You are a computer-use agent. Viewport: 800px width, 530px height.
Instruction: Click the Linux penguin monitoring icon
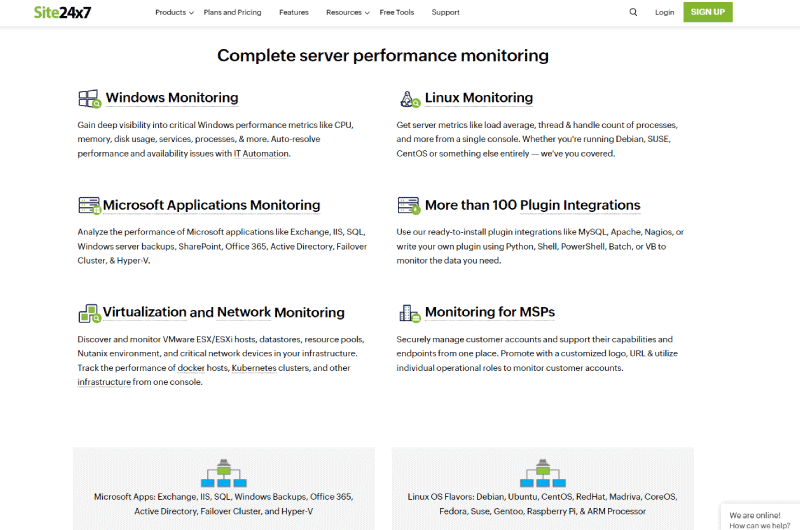(410, 99)
